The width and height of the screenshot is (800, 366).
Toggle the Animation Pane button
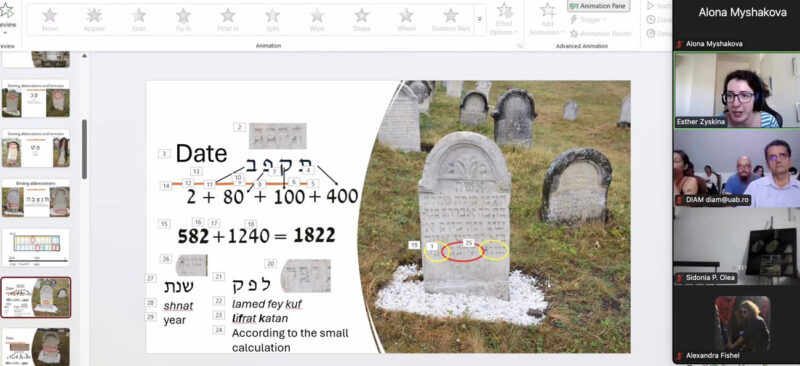(x=598, y=6)
